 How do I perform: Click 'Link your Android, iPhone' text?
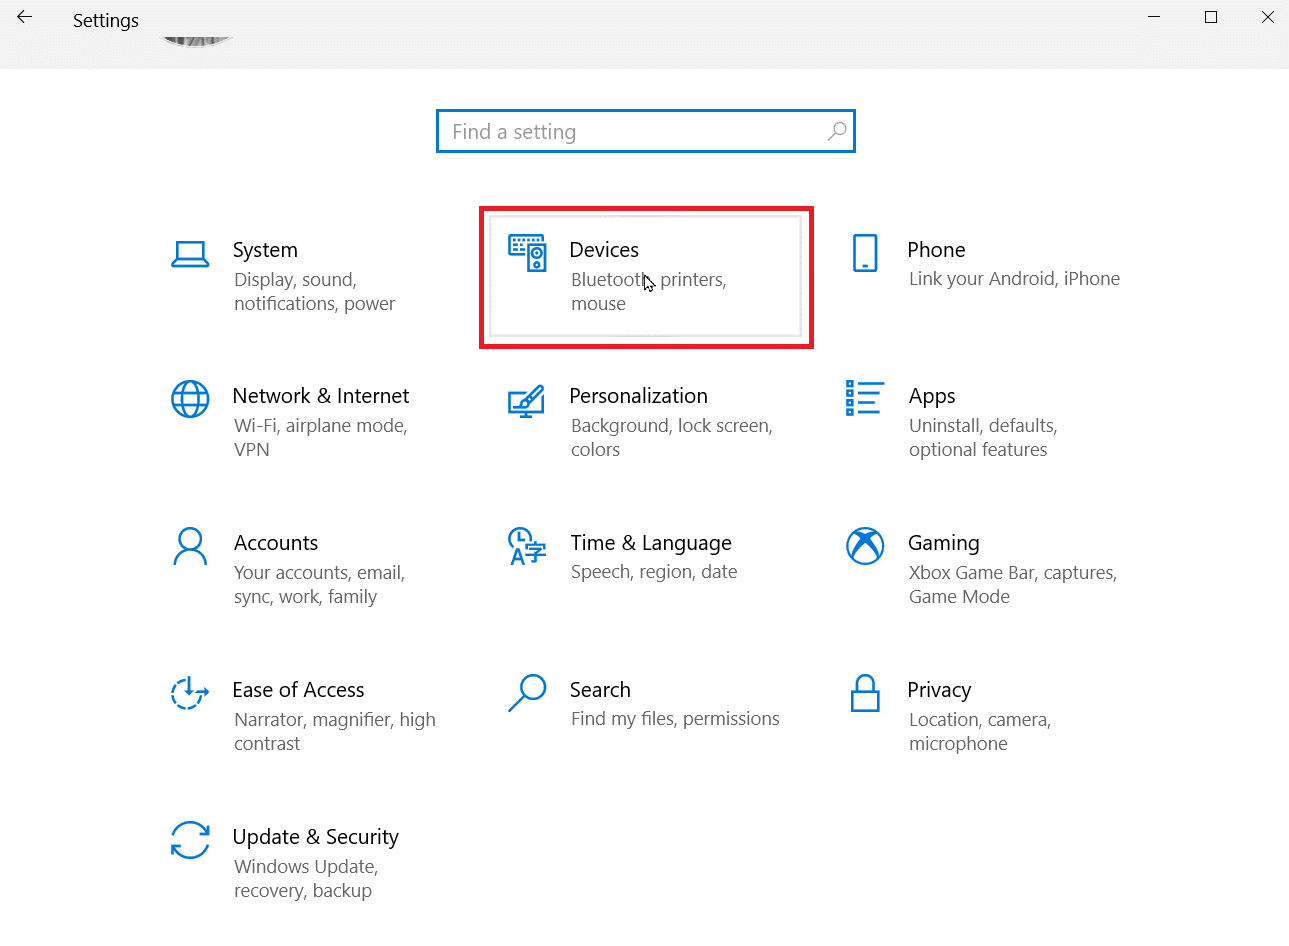pos(1014,279)
